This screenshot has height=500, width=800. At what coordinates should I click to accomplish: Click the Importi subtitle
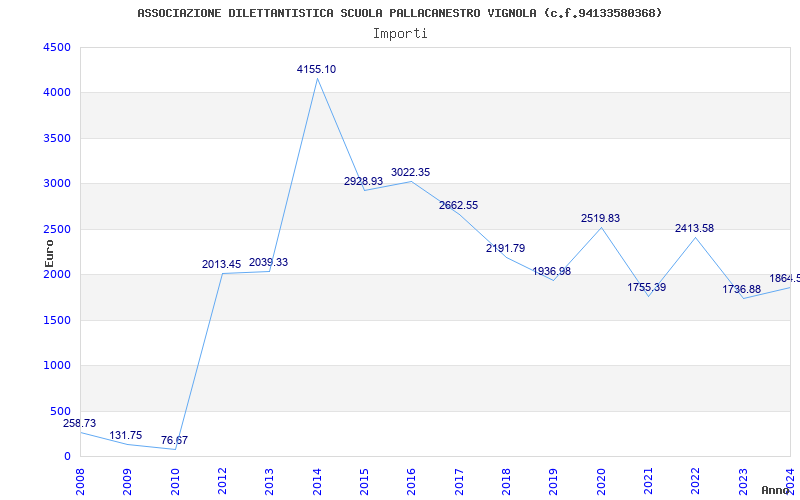(x=400, y=34)
